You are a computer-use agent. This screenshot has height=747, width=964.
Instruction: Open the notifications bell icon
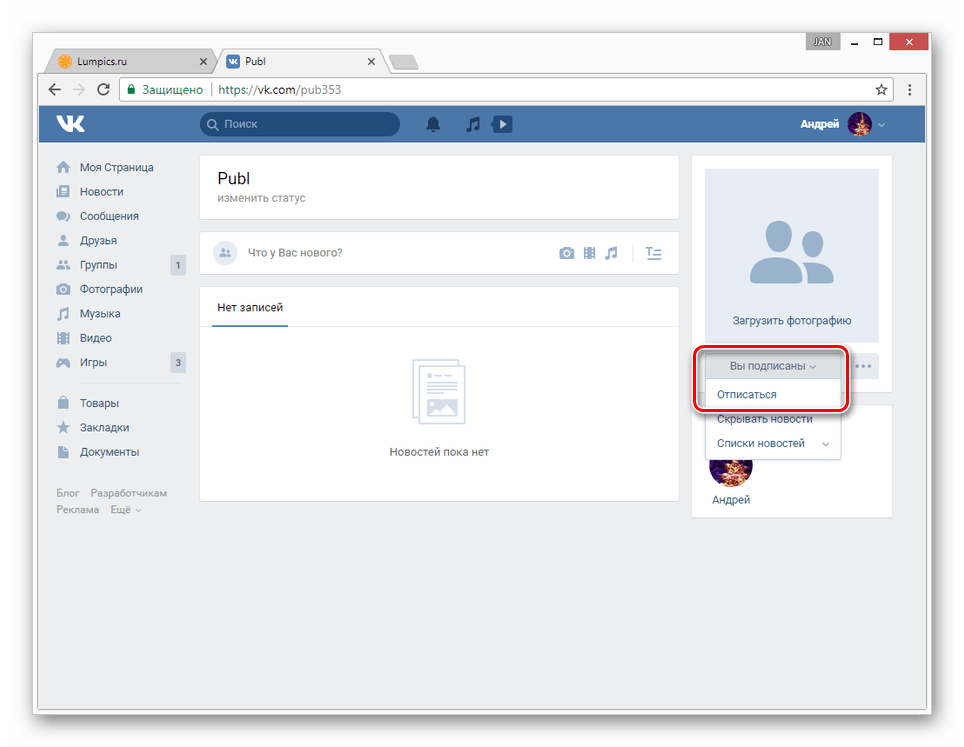click(x=433, y=124)
